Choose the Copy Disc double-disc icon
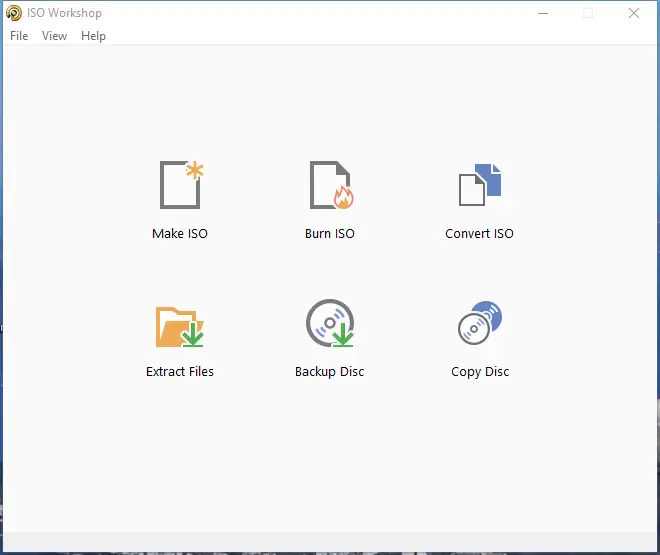 [x=480, y=323]
